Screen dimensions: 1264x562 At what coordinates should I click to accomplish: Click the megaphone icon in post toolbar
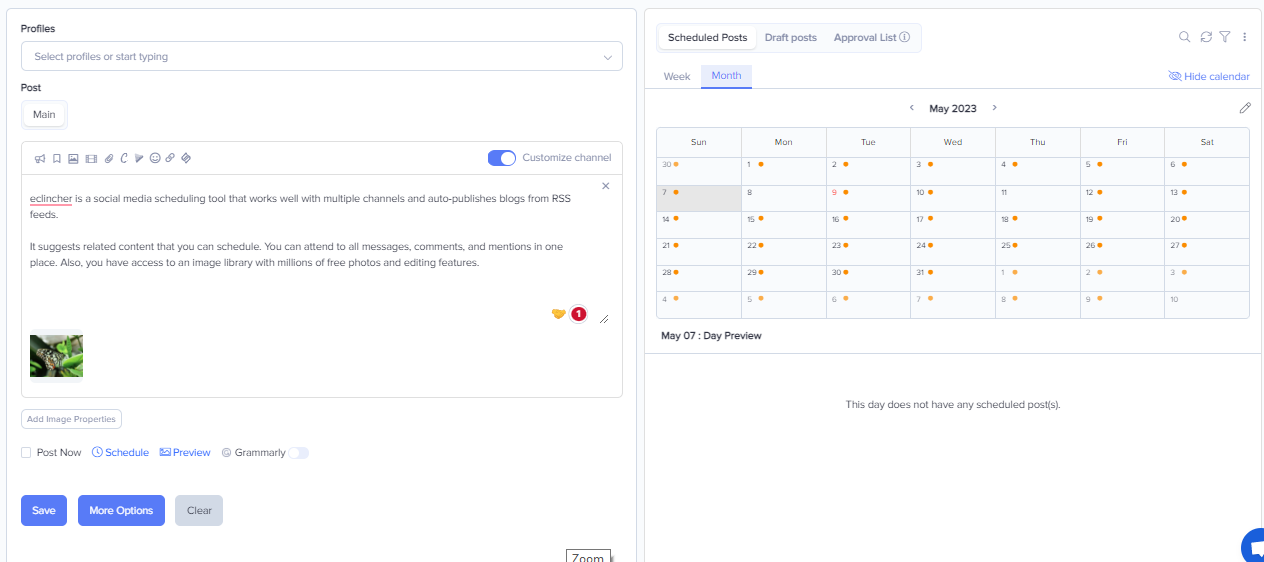click(41, 158)
